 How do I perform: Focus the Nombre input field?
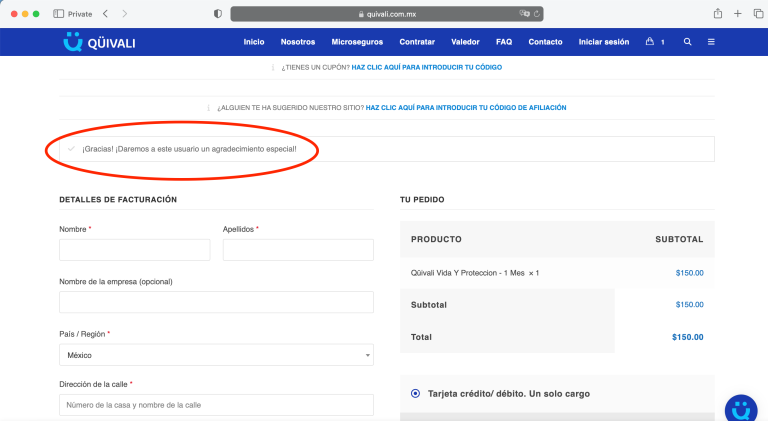click(135, 250)
